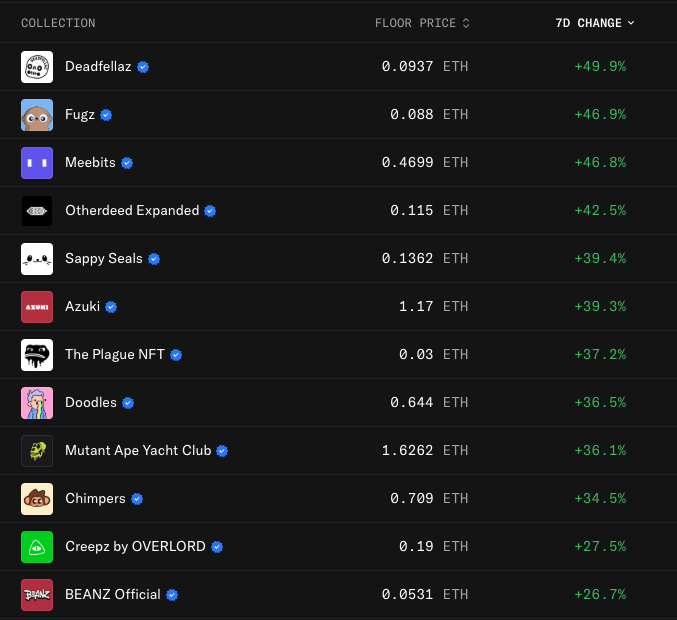Select the purple Meebits collection icon
Viewport: 677px width, 620px height.
[x=37, y=163]
